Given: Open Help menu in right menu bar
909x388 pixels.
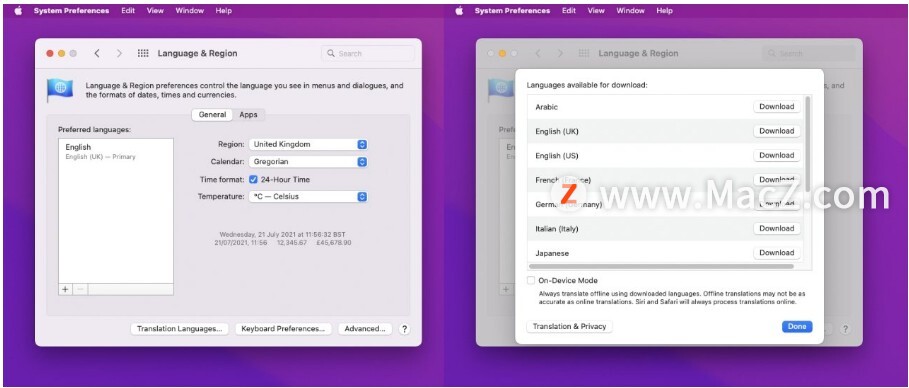Looking at the screenshot, I should [x=665, y=10].
